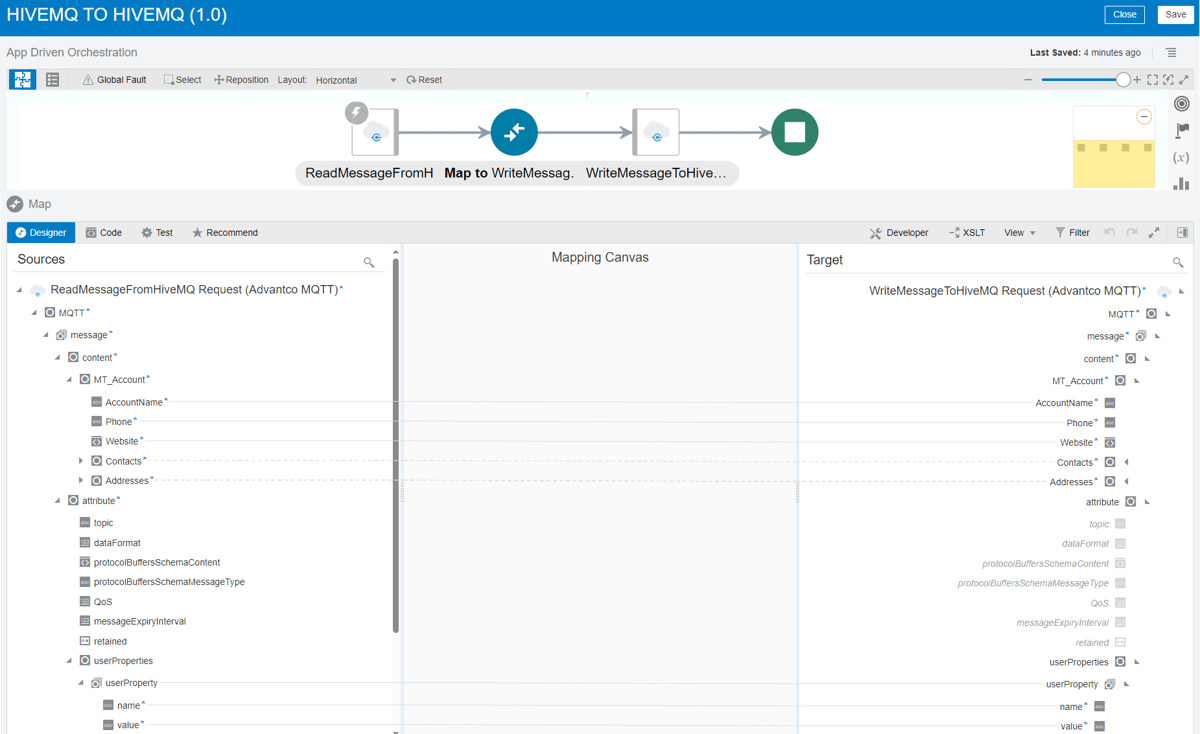Switch to canvas view icon
This screenshot has width=1200, height=734.
[22, 80]
